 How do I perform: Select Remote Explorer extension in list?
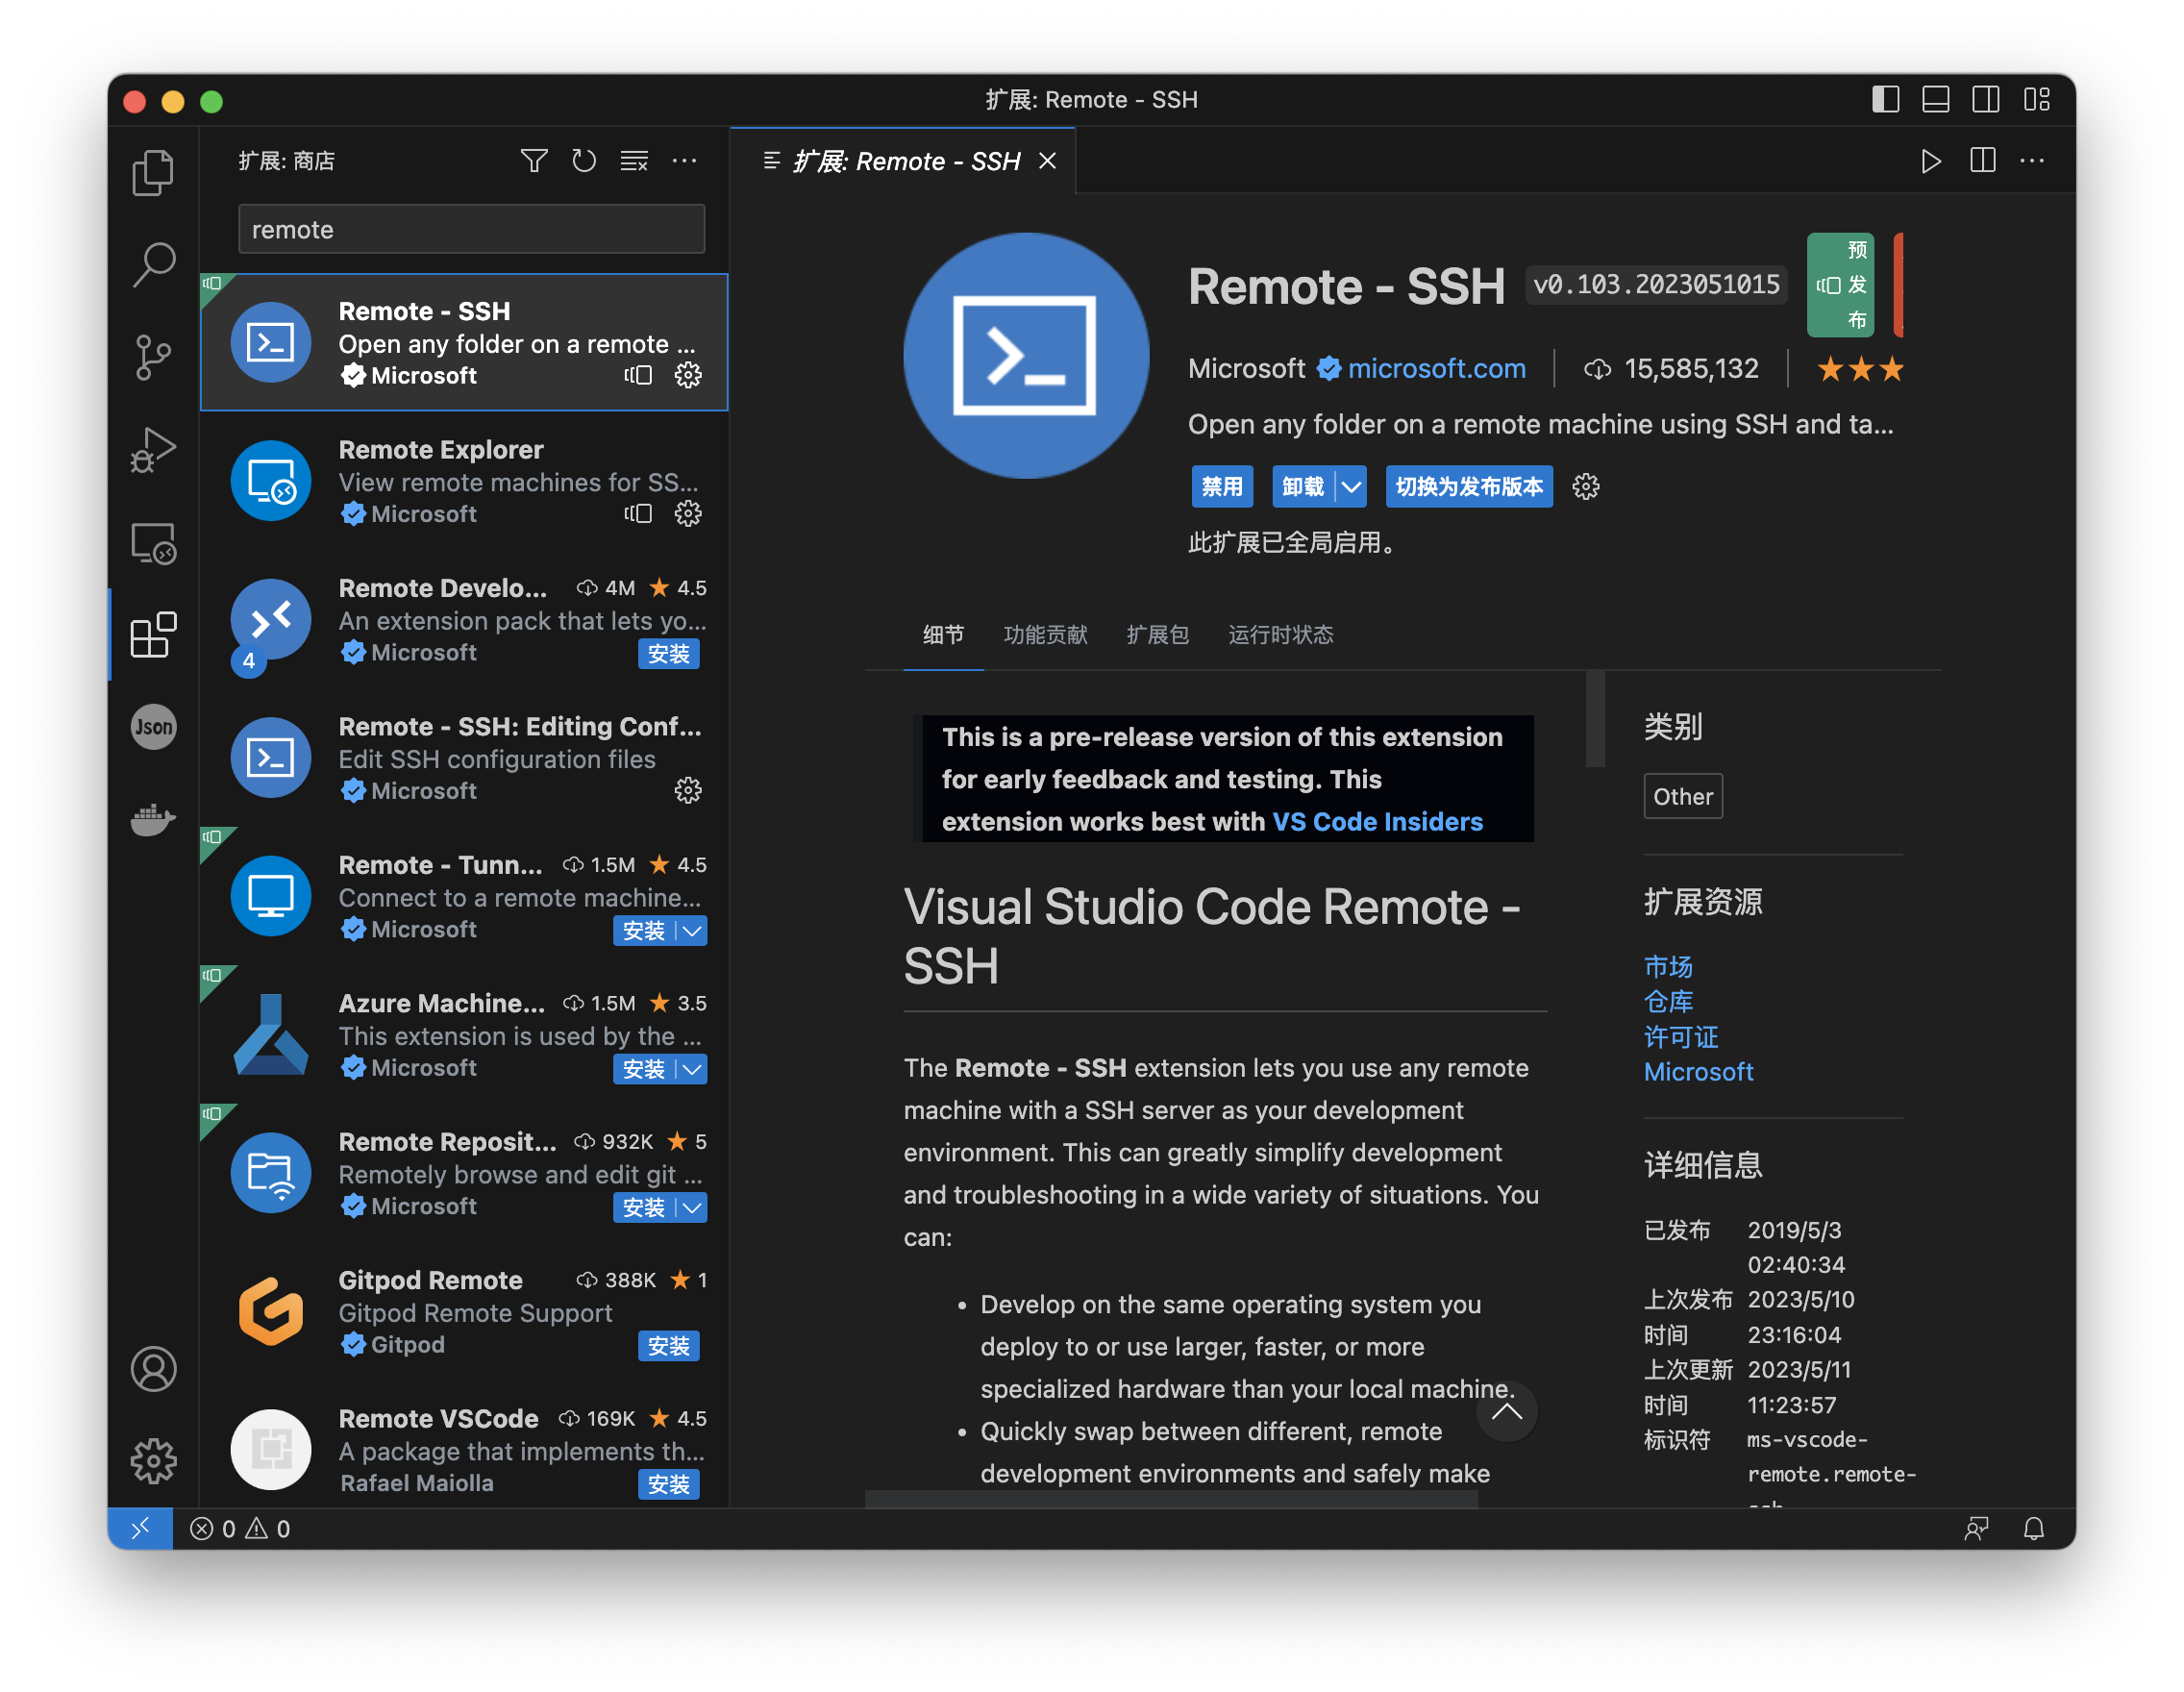point(464,481)
